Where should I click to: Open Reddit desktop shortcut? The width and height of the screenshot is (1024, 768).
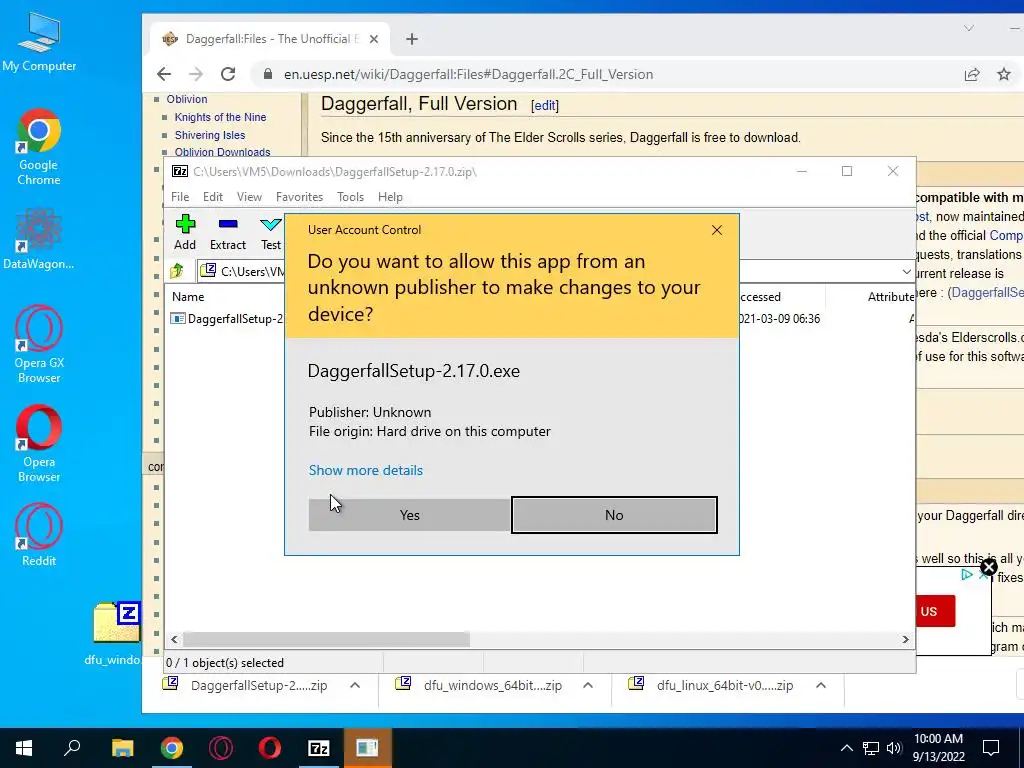click(x=39, y=534)
